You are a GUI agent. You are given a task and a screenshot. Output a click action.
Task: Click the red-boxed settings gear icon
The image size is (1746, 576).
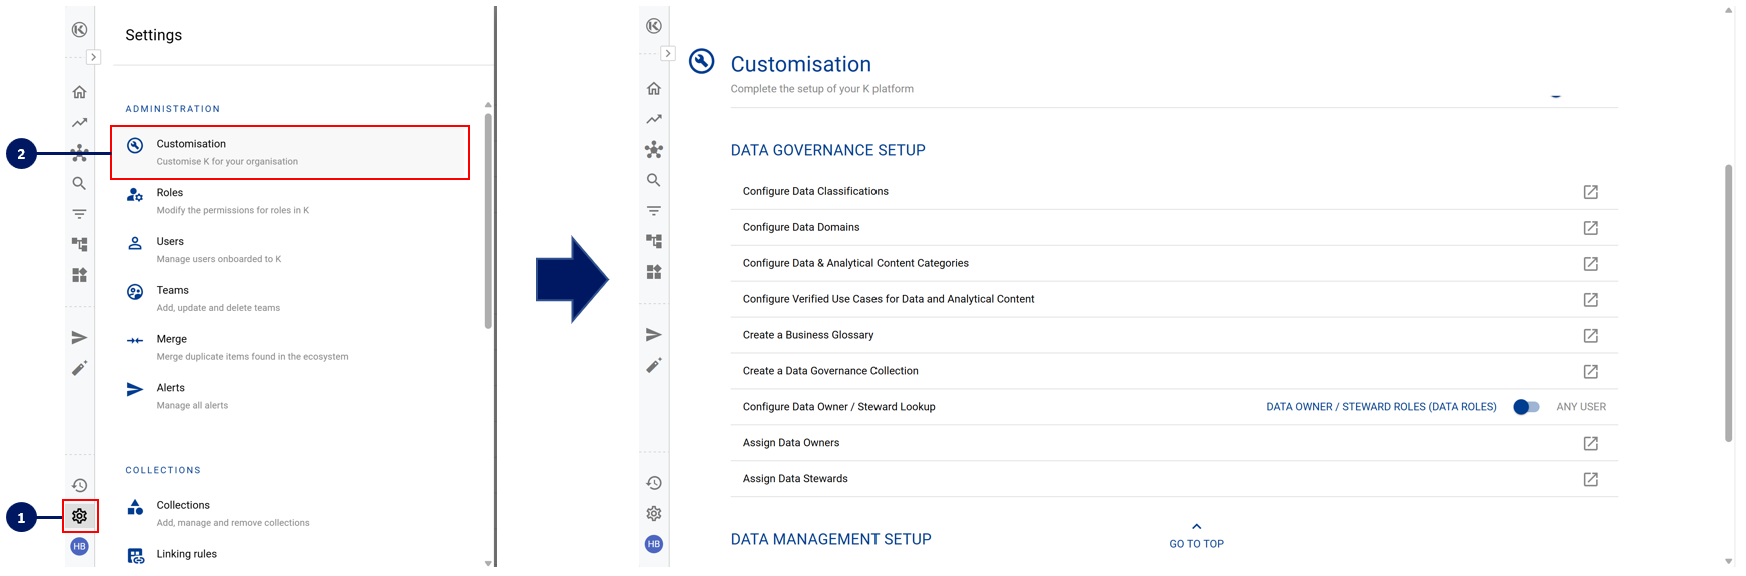pos(80,516)
